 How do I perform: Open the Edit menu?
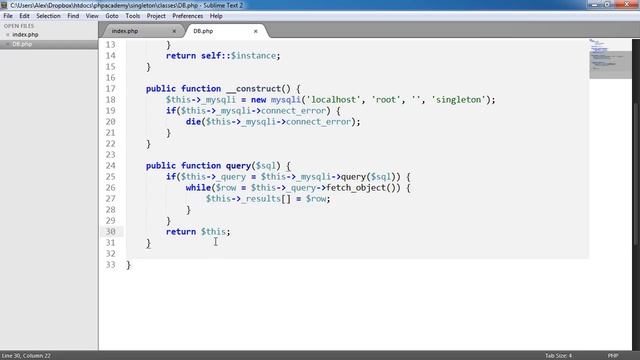tap(24, 16)
